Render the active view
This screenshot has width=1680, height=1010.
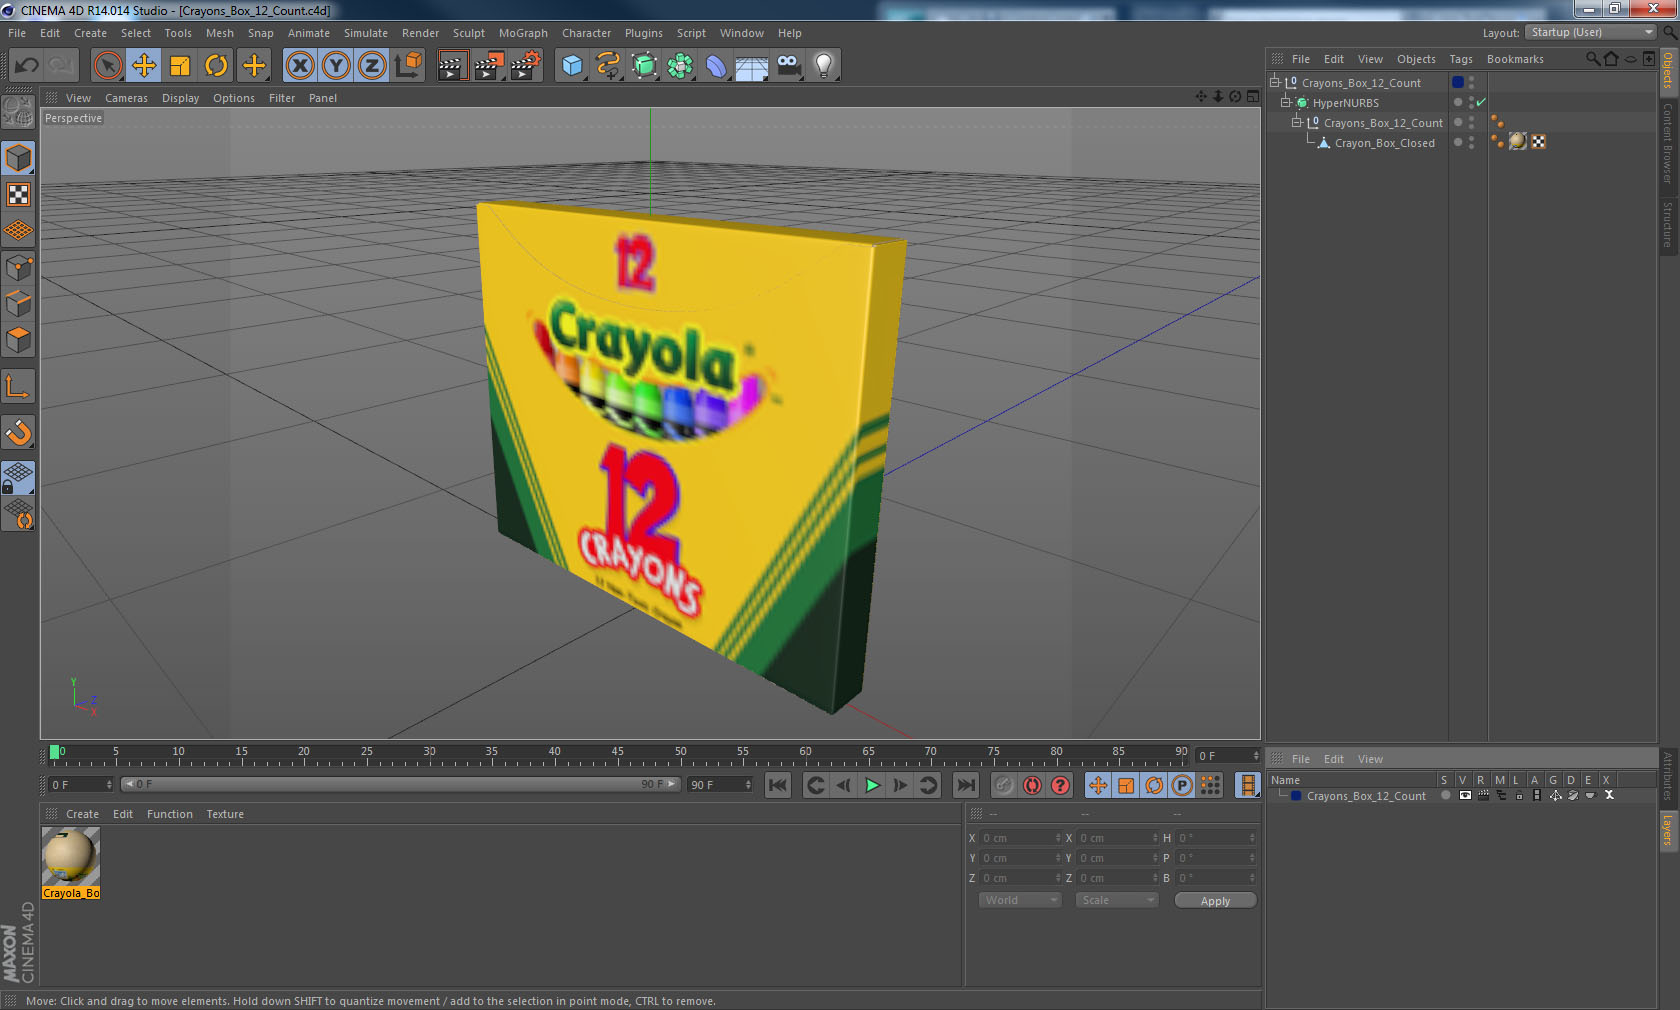[452, 66]
